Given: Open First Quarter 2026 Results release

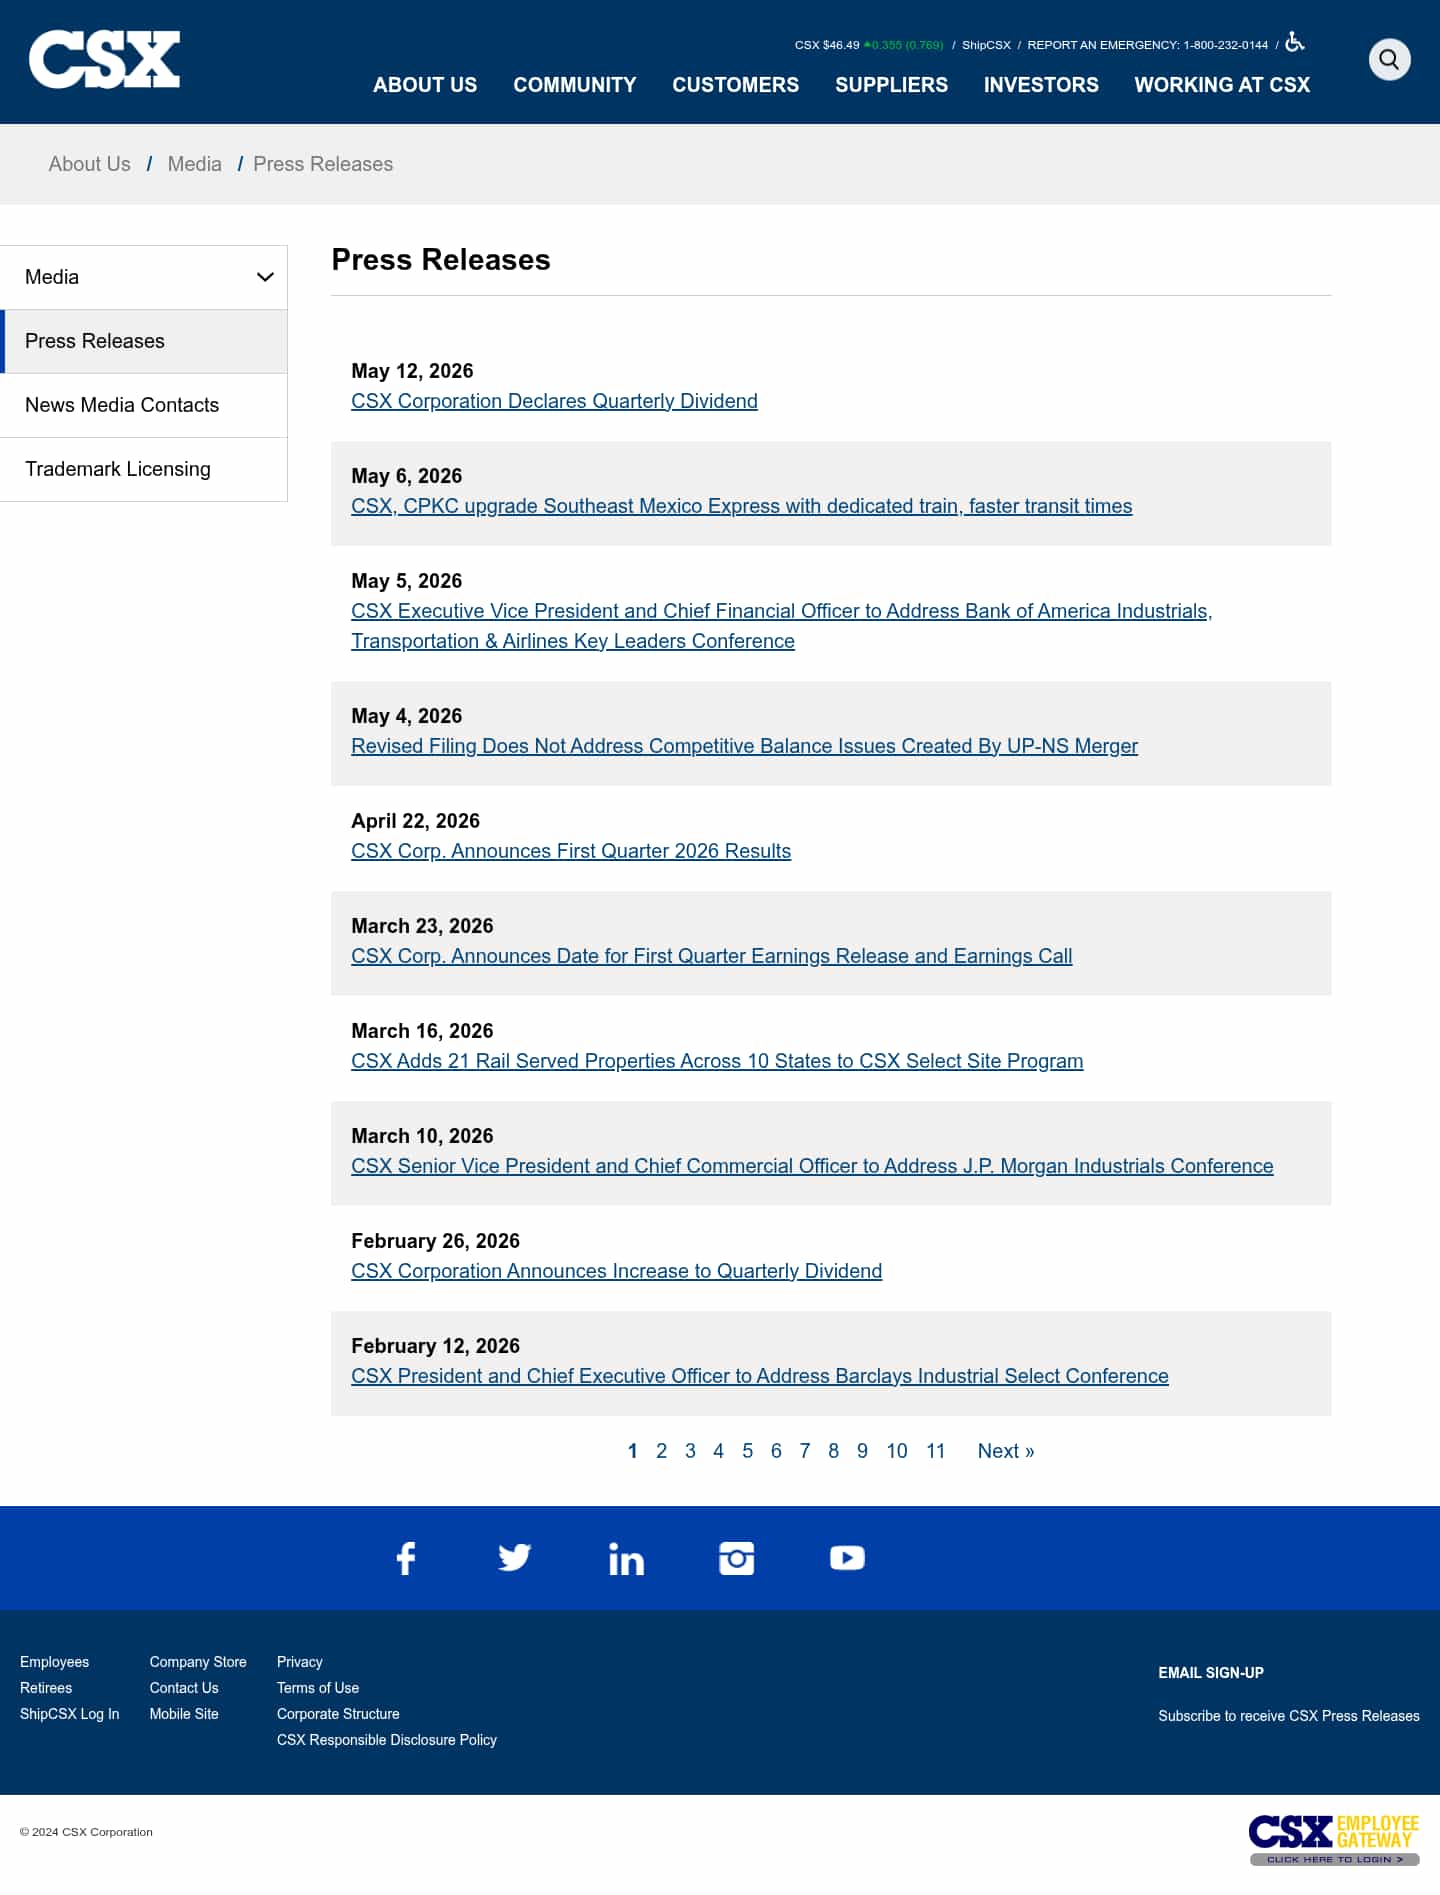Looking at the screenshot, I should (571, 851).
